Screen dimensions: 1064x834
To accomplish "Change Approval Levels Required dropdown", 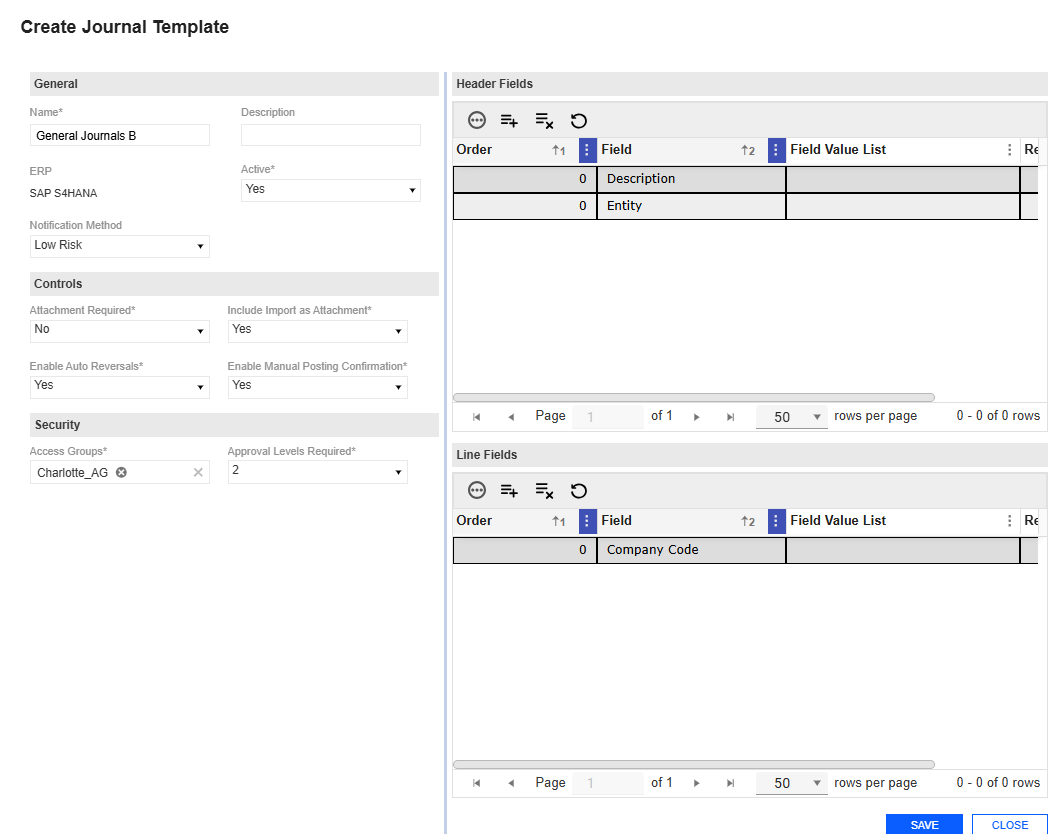I will (317, 471).
